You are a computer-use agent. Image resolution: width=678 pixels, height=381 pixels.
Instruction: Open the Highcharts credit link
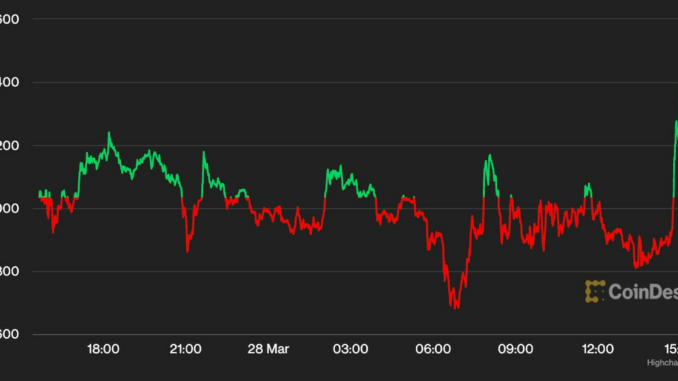(662, 363)
